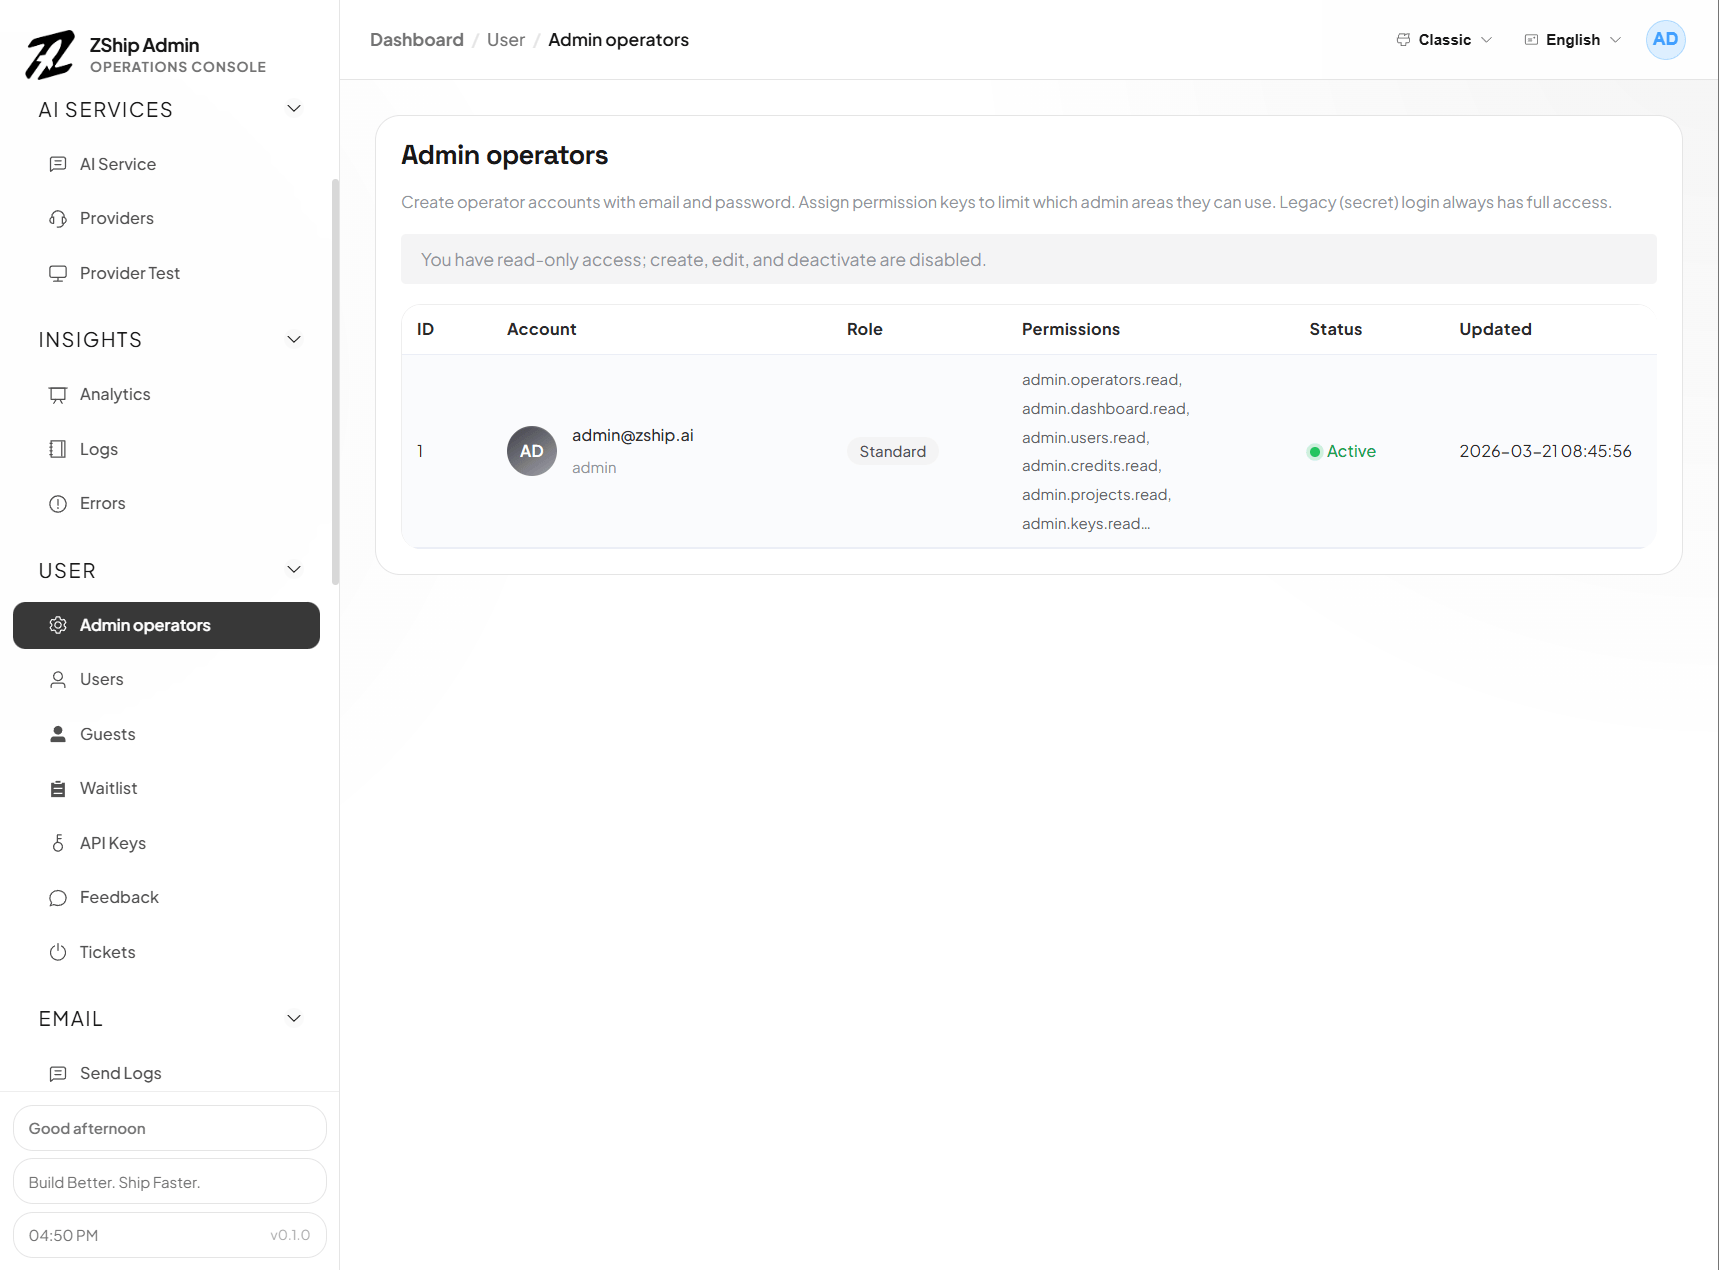Viewport: 1719px width, 1270px height.
Task: Click the Feedback speech bubble icon
Action: click(58, 898)
